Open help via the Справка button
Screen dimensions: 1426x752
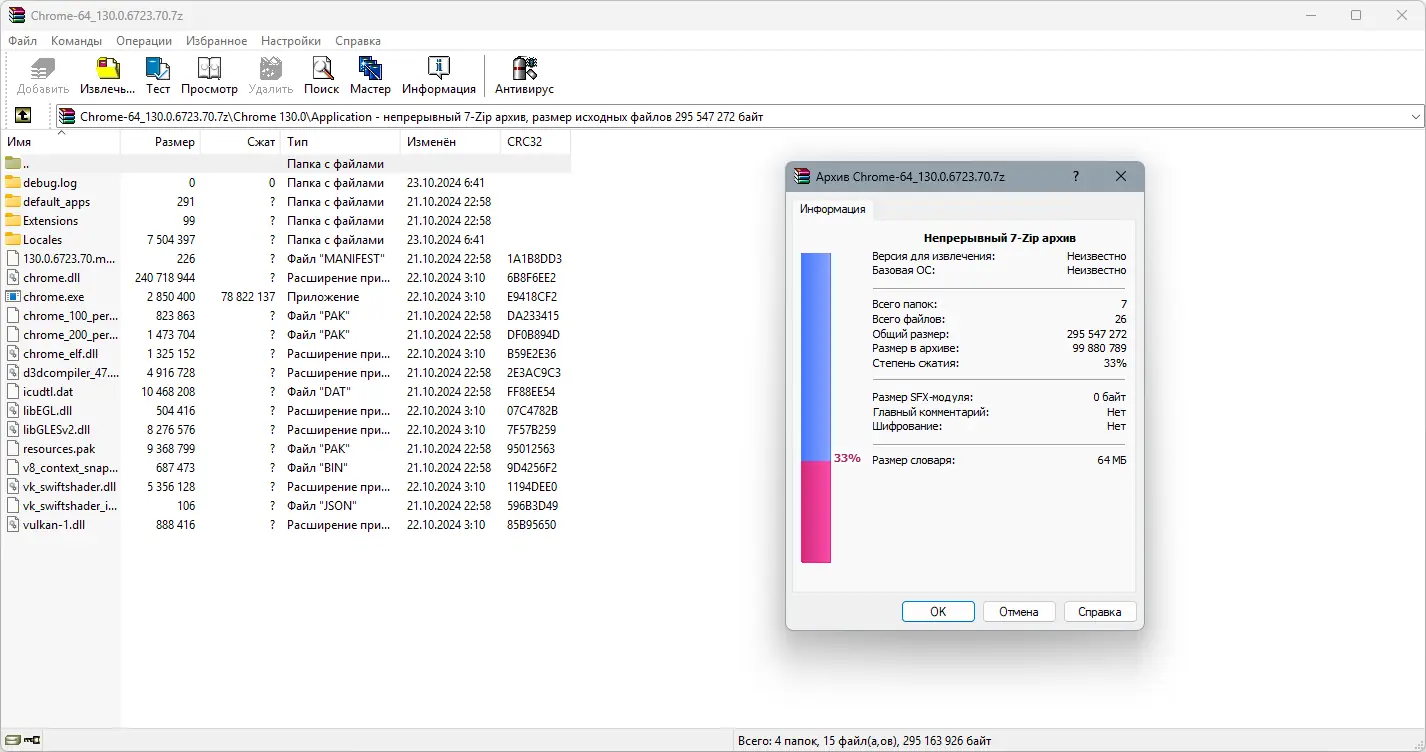coord(1099,611)
